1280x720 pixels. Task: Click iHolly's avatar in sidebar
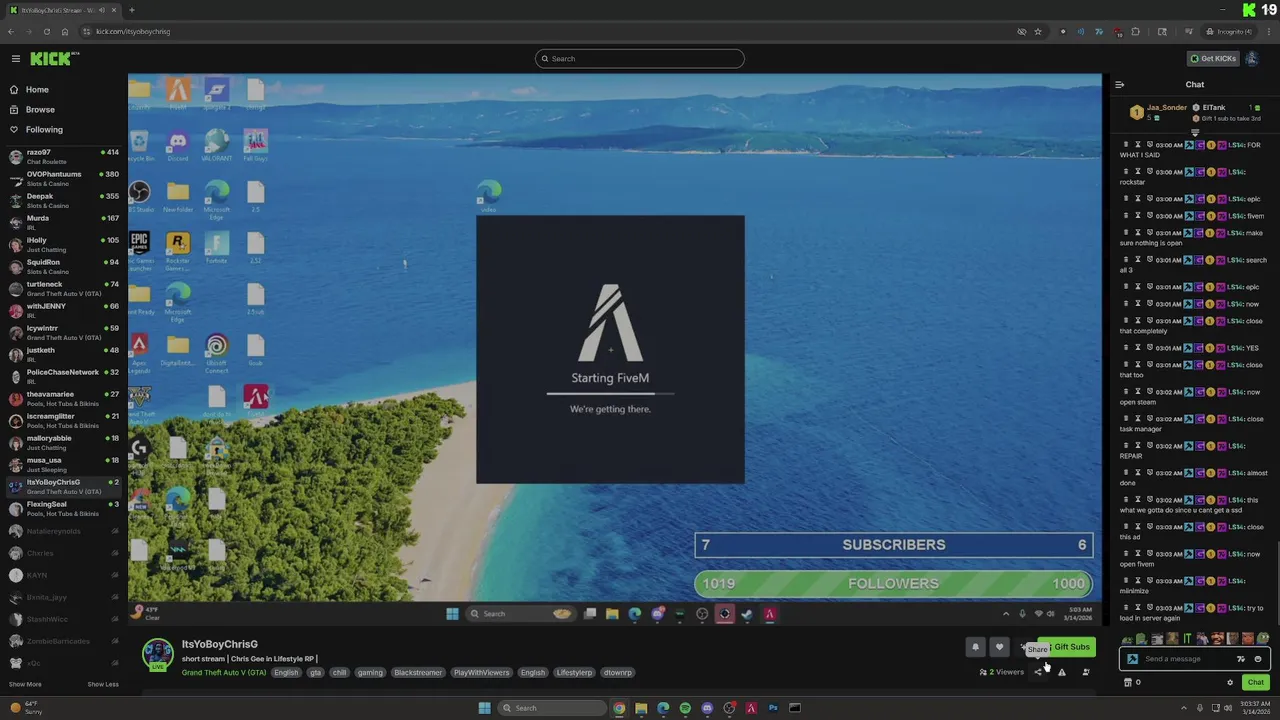pos(15,244)
